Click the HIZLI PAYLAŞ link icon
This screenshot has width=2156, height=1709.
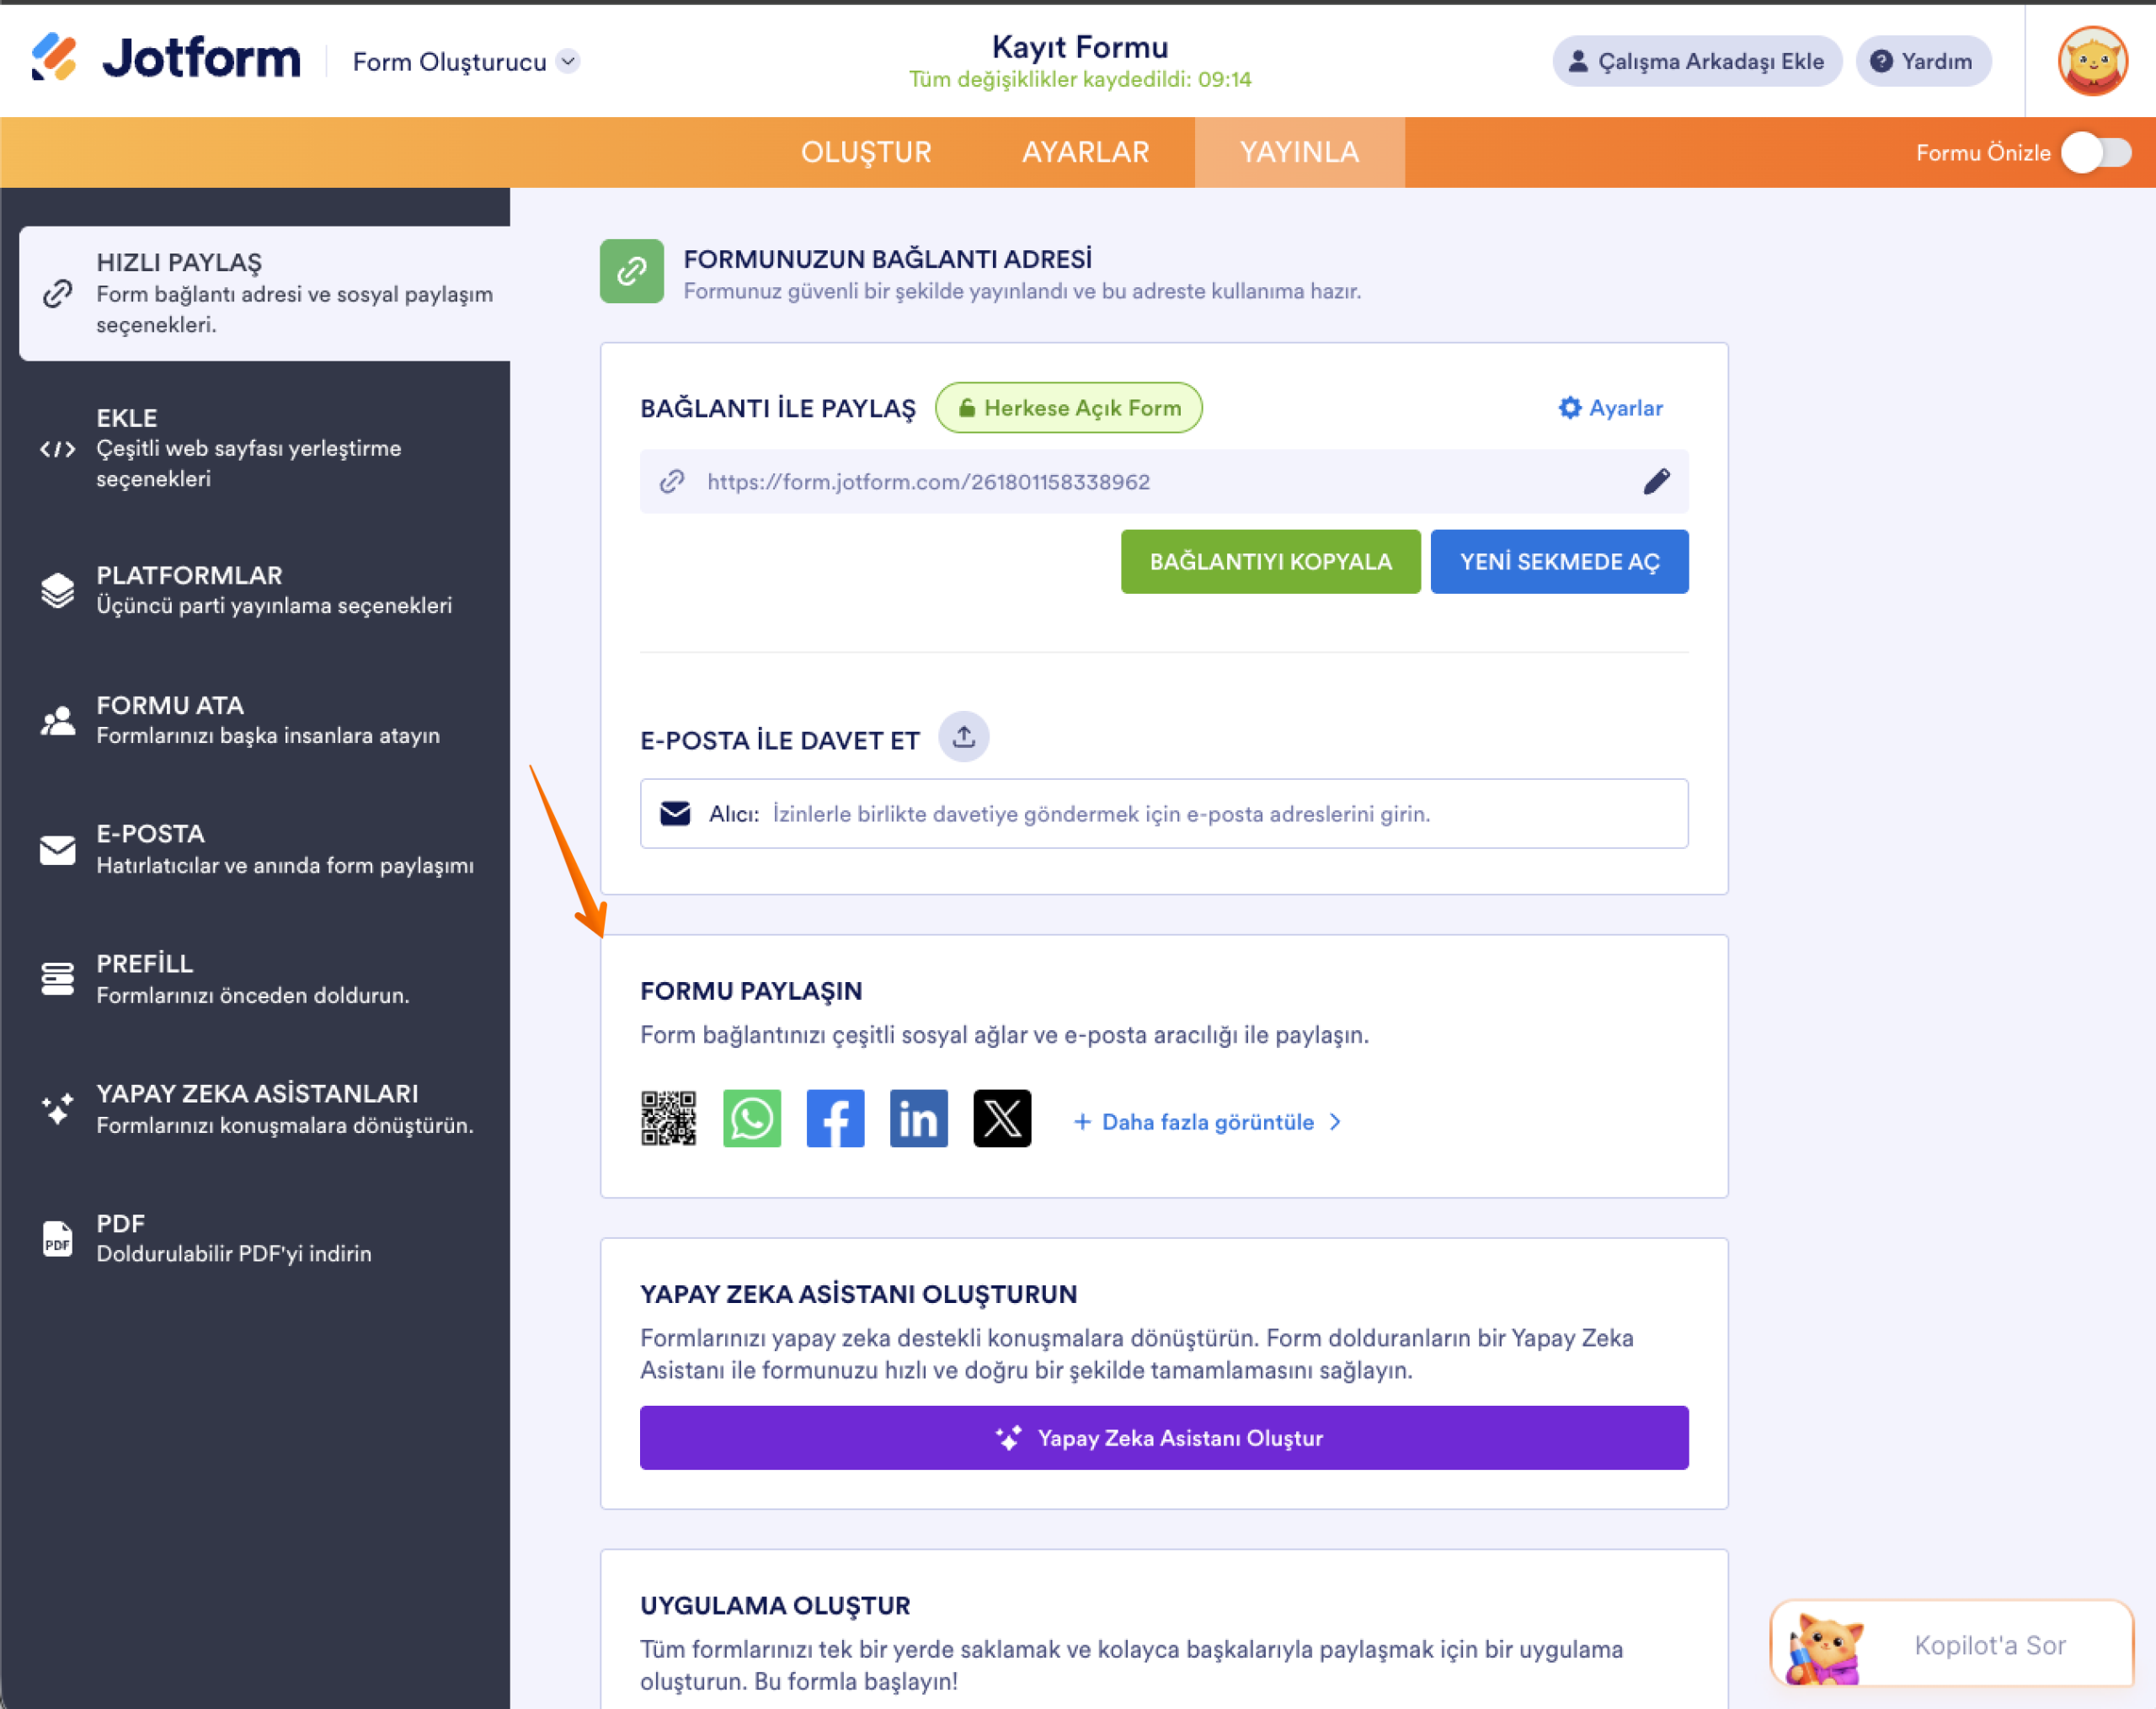57,293
